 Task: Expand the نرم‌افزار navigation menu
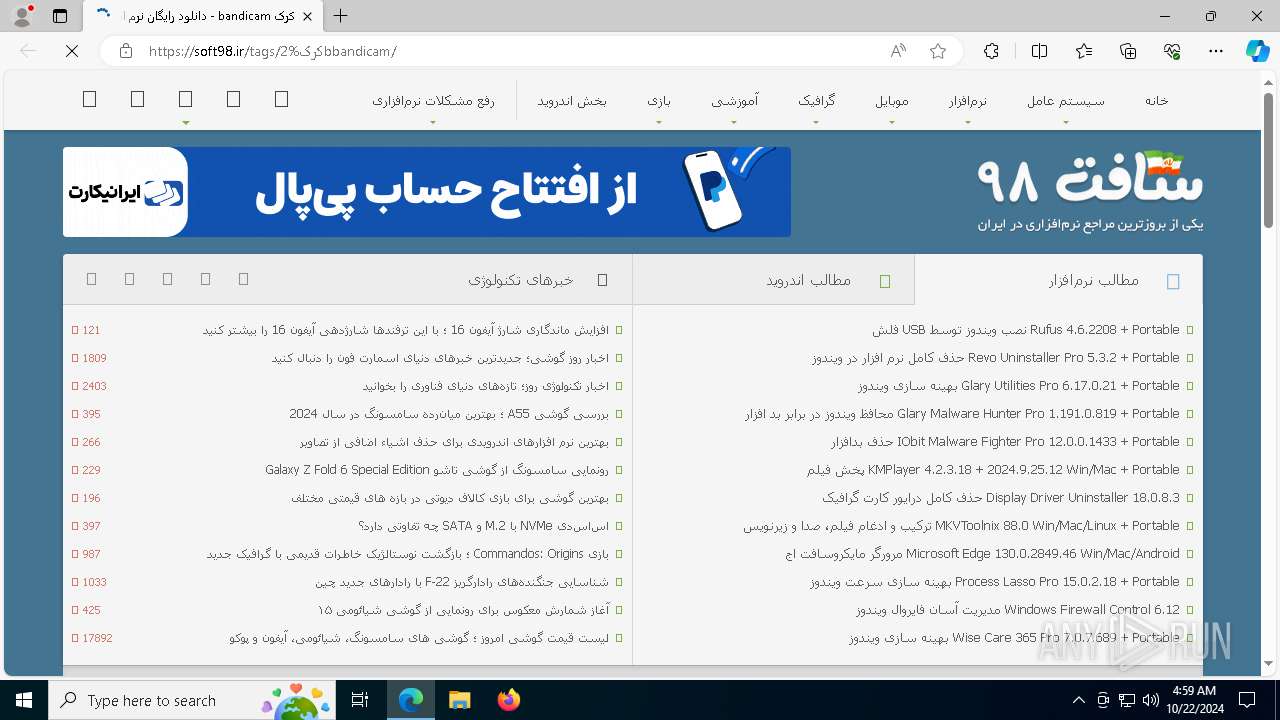coord(967,101)
